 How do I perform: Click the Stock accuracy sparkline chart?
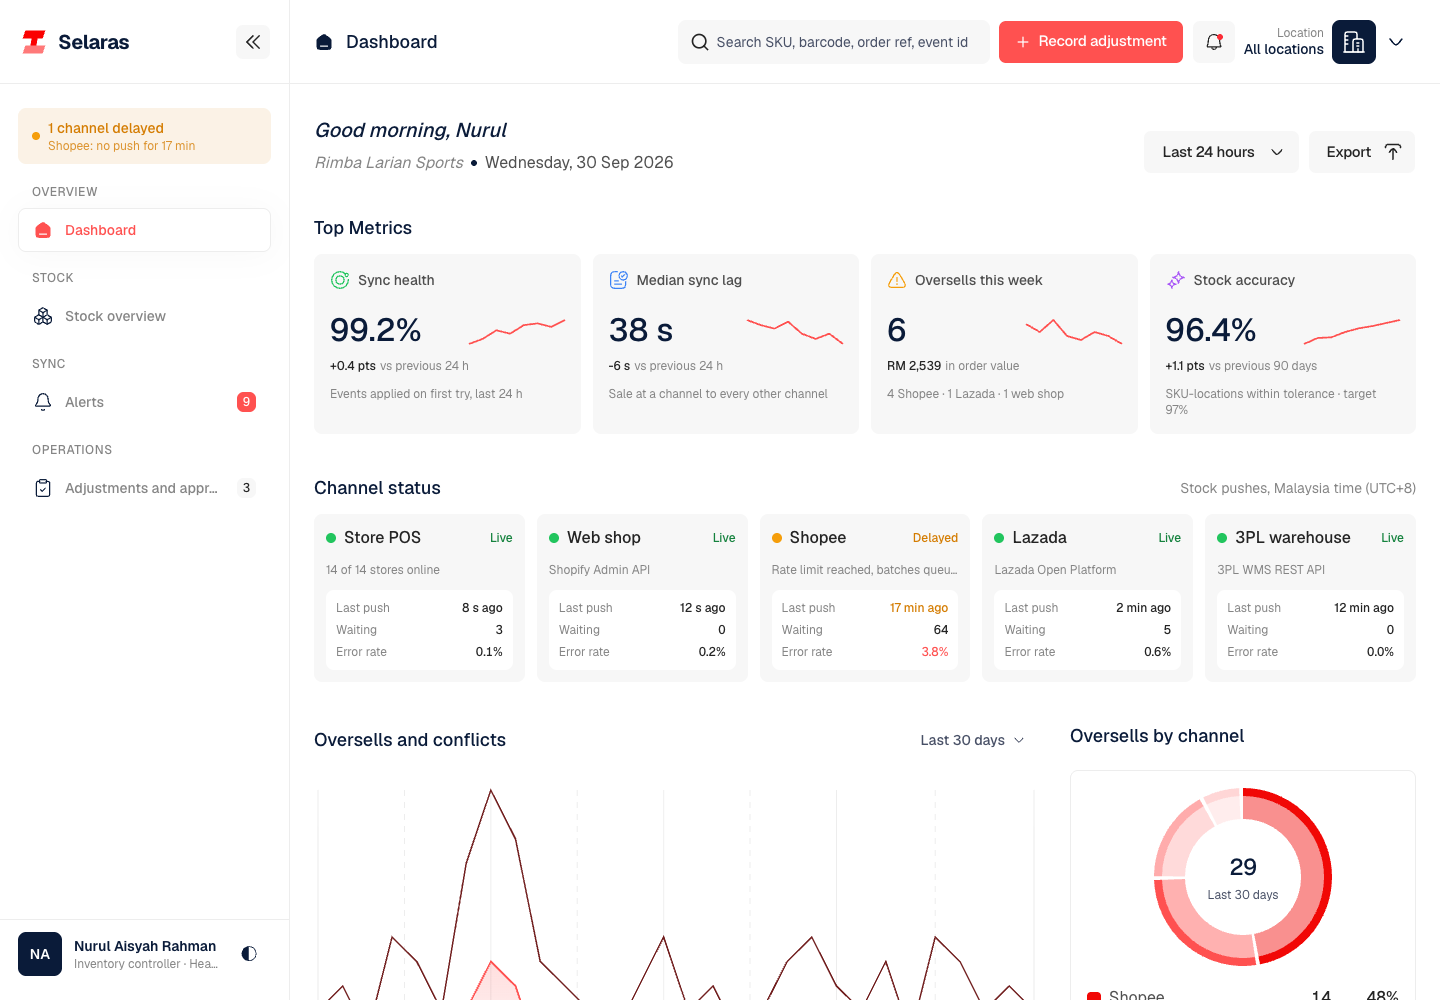point(1352,330)
